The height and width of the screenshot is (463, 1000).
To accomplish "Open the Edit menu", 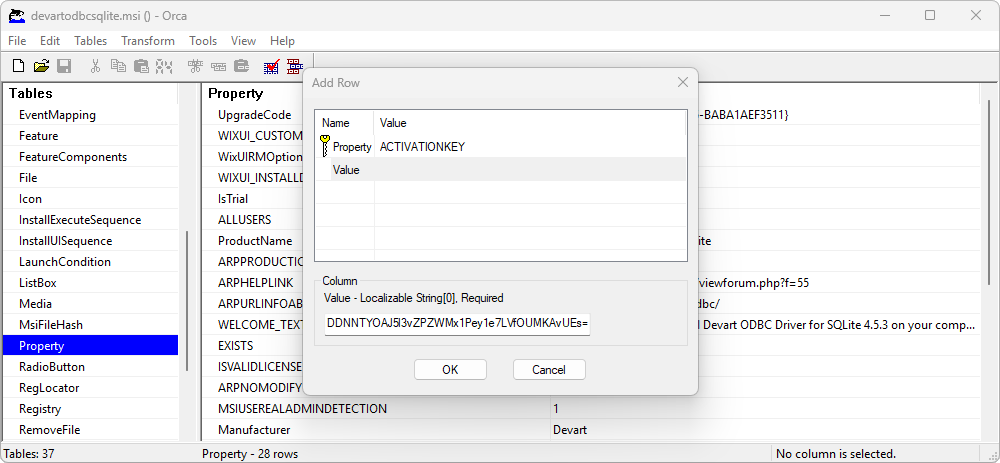I will tap(50, 41).
